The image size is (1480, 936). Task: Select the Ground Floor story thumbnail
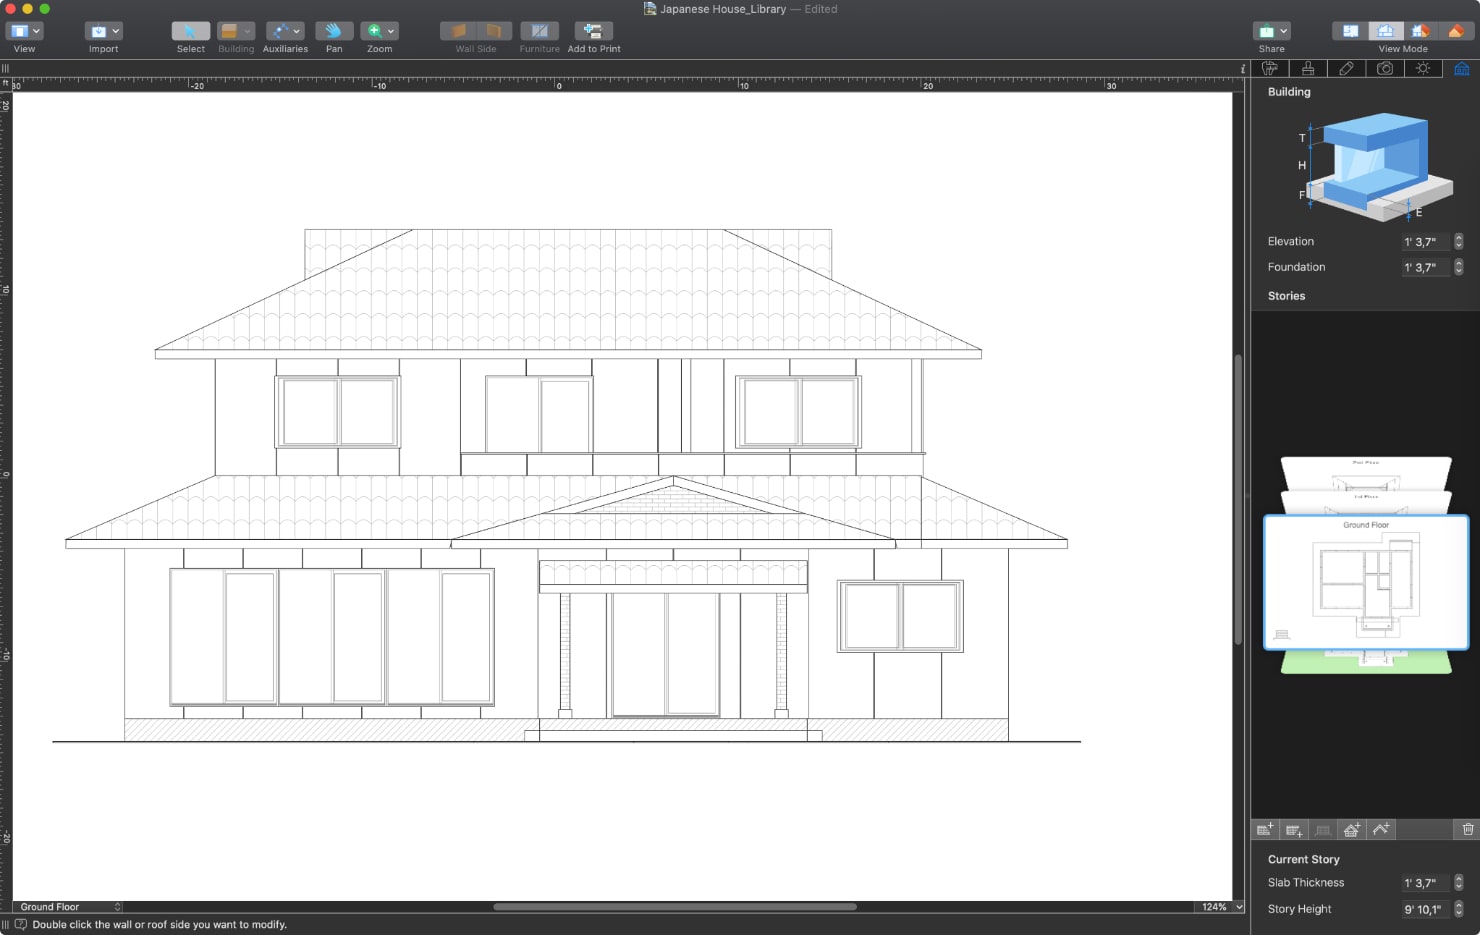point(1366,582)
